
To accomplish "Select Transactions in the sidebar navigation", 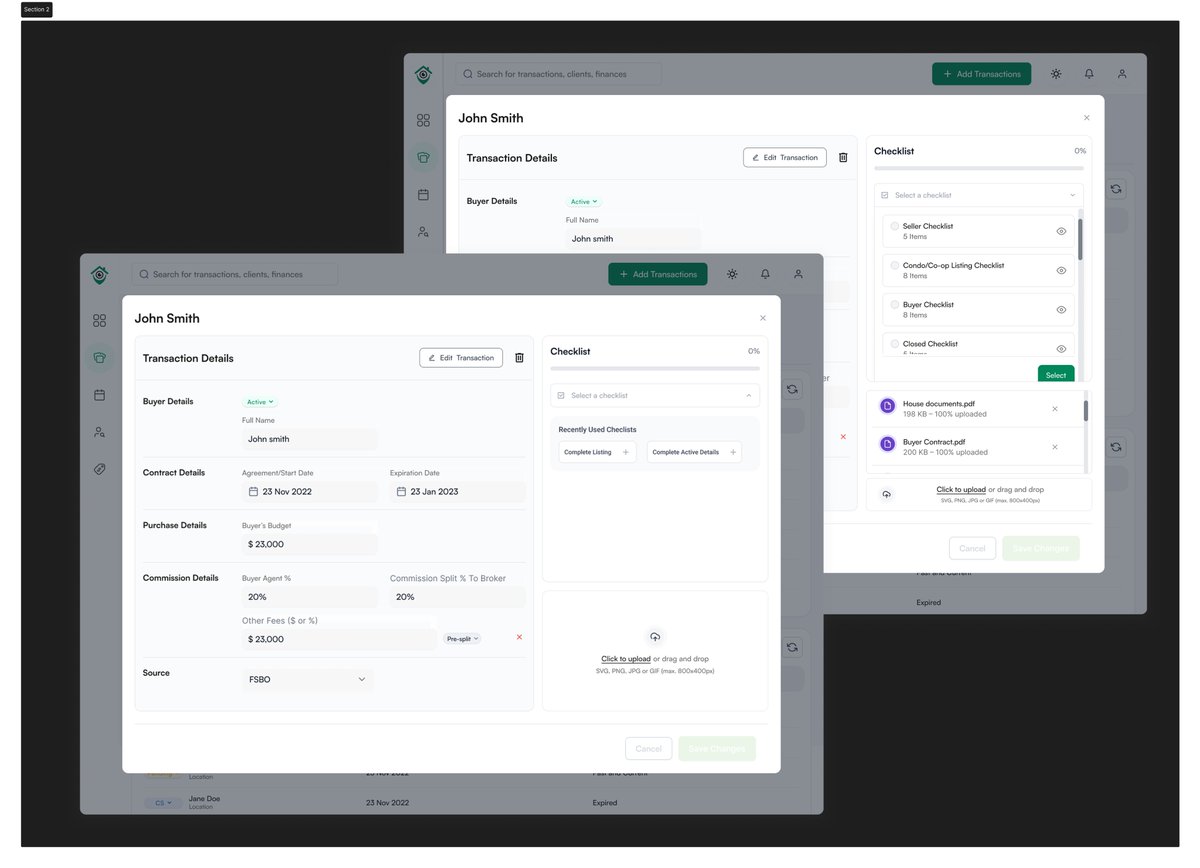I will pyautogui.click(x=99, y=357).
